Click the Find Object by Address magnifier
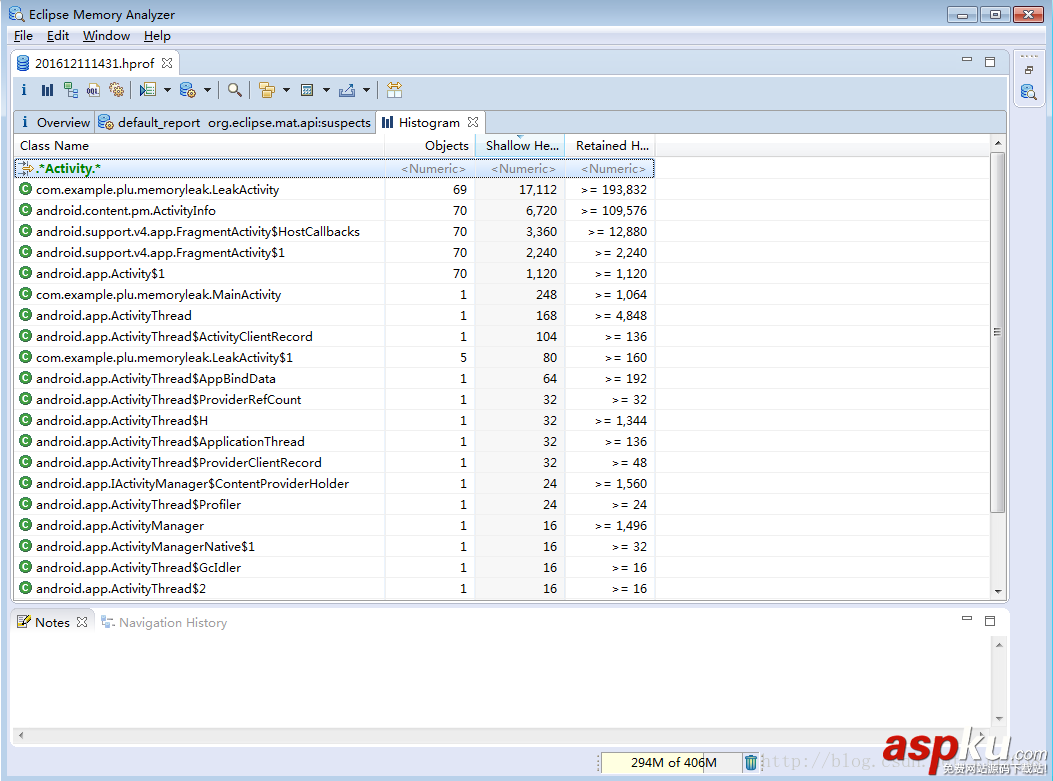 click(234, 90)
